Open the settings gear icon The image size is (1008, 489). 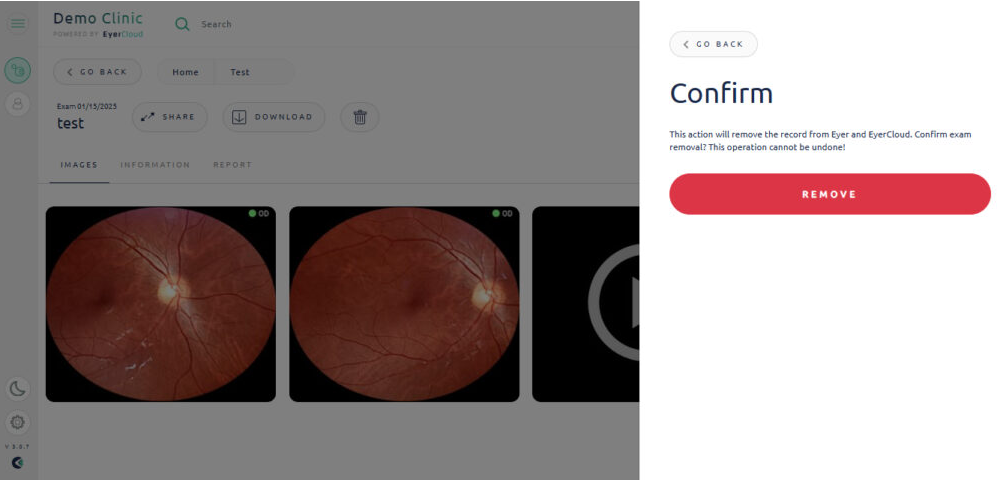(18, 422)
